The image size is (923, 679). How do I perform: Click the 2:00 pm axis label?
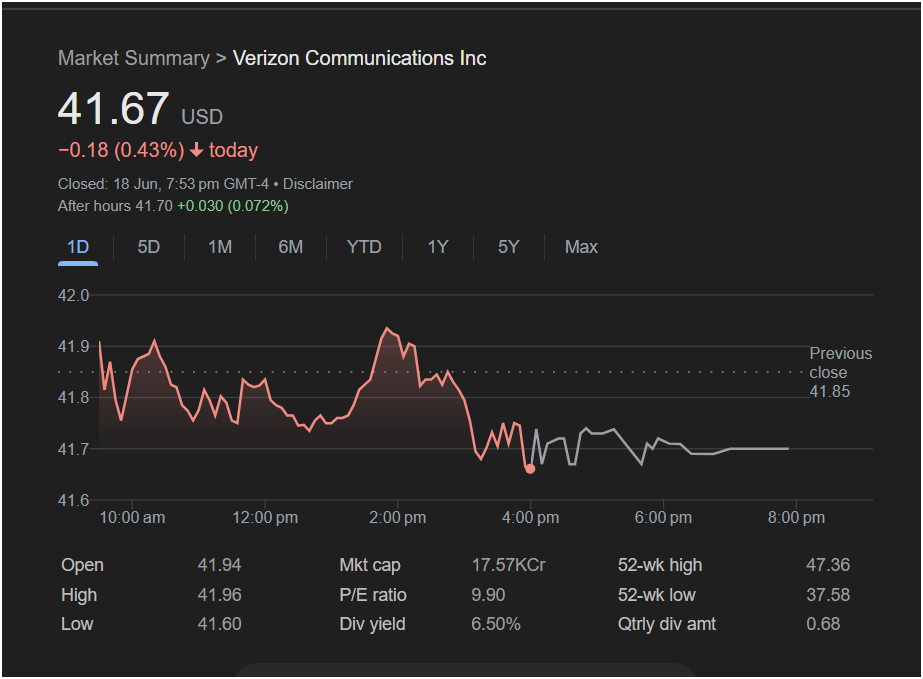click(x=397, y=518)
